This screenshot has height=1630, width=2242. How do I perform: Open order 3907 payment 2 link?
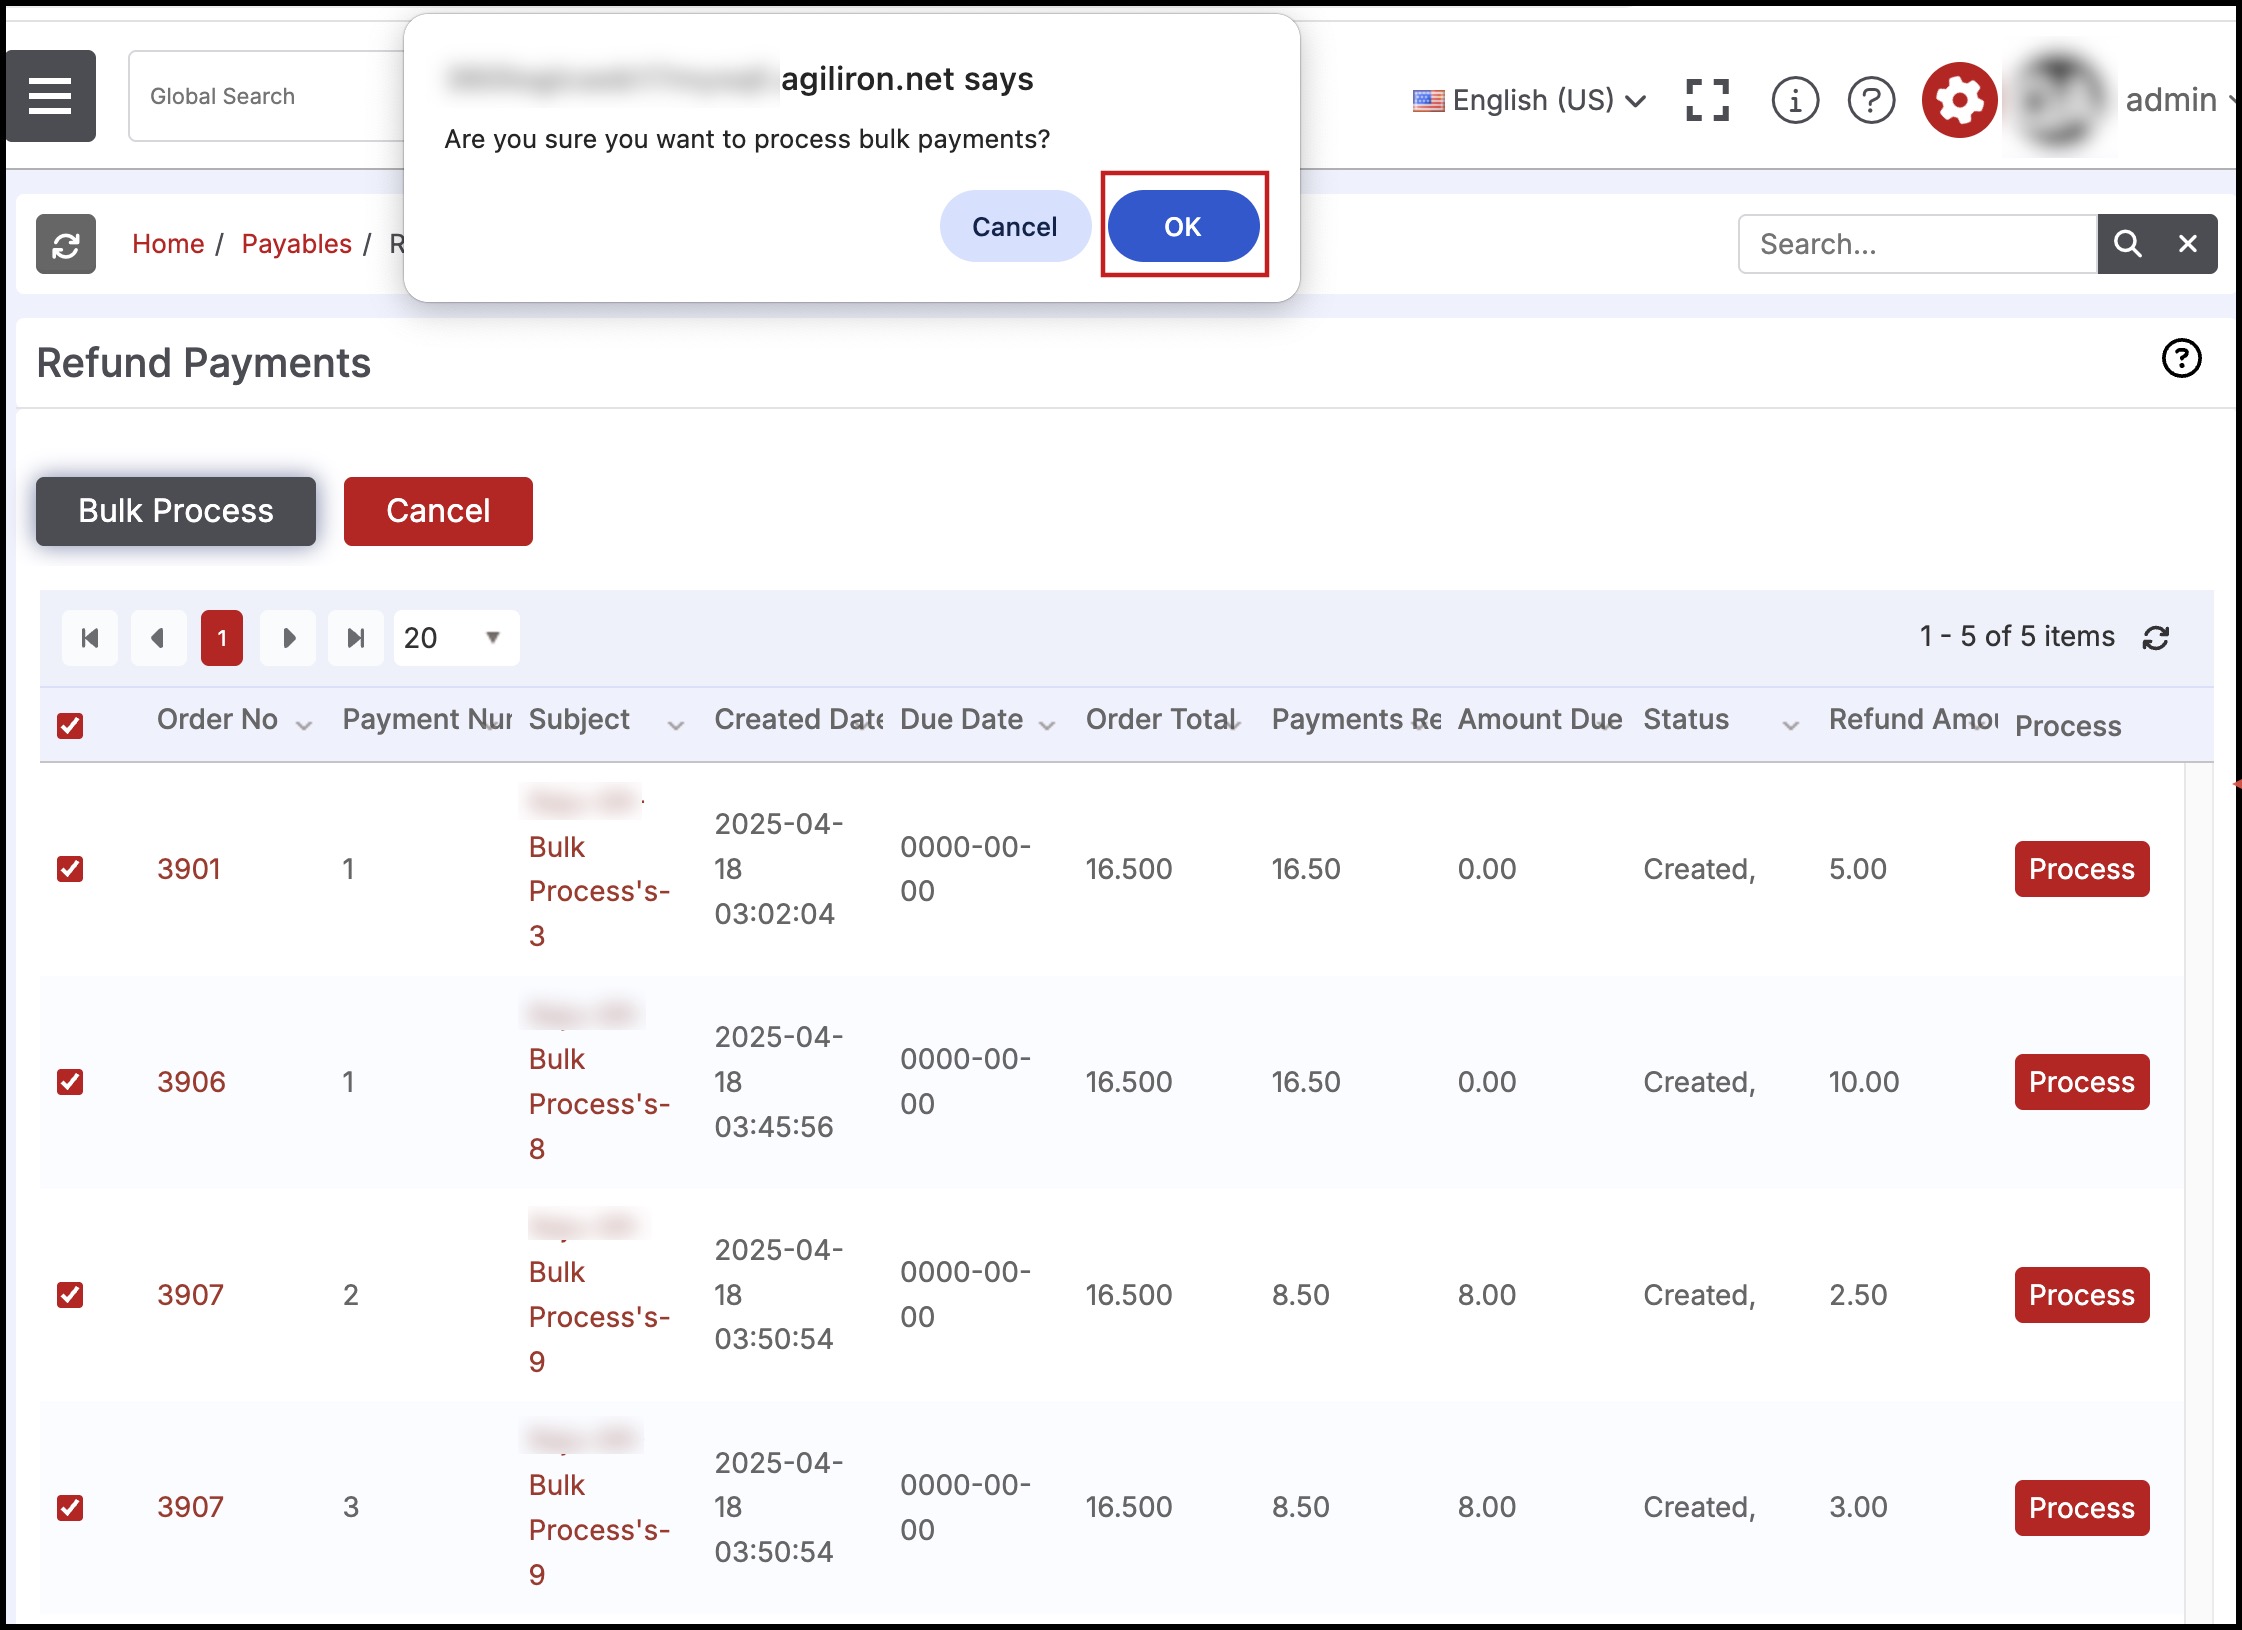pyautogui.click(x=190, y=1294)
